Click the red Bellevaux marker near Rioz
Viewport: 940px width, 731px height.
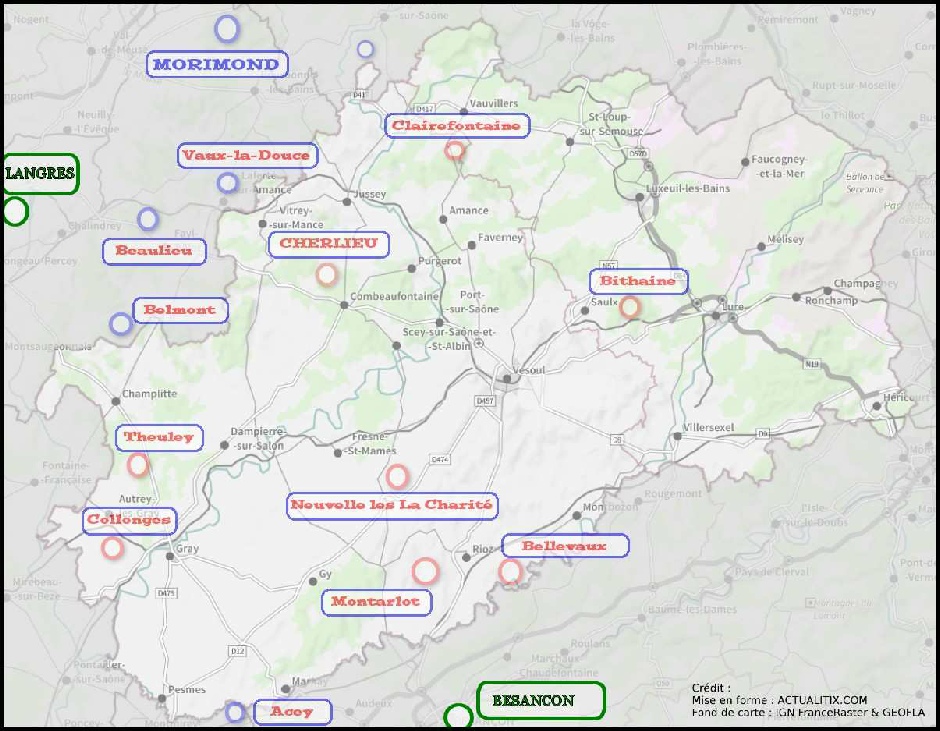(510, 572)
